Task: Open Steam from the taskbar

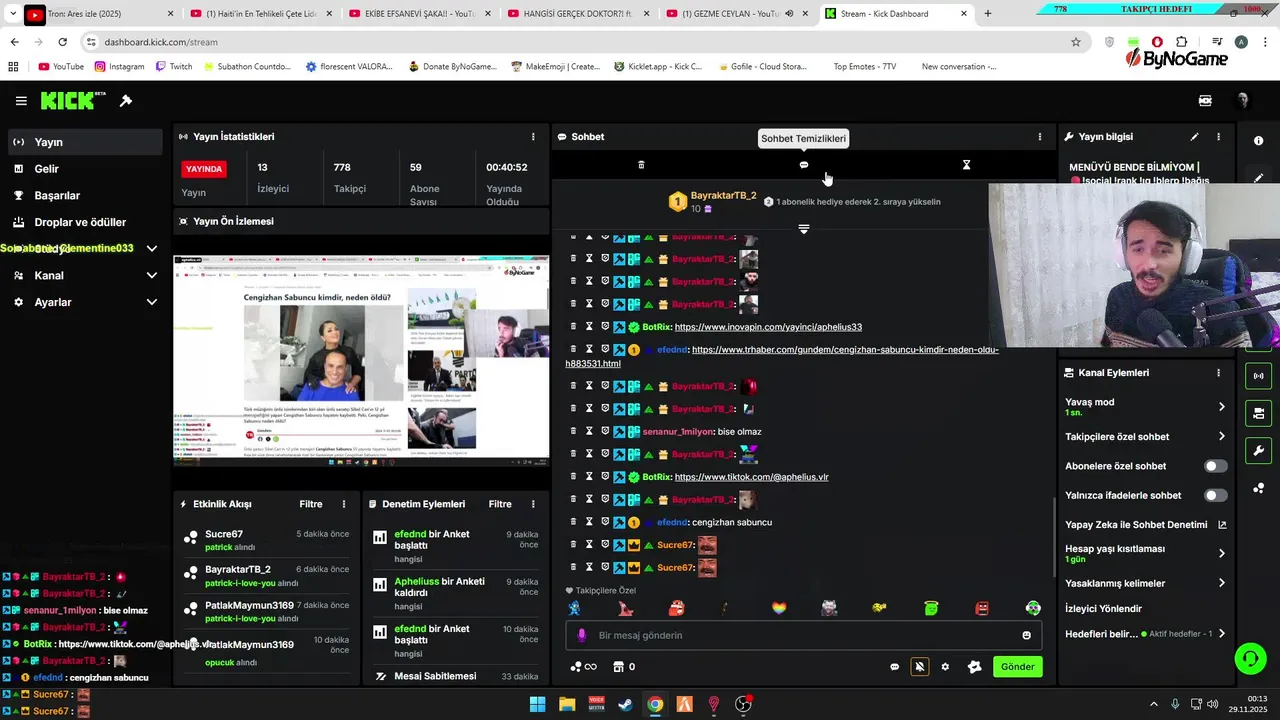Action: tap(624, 704)
